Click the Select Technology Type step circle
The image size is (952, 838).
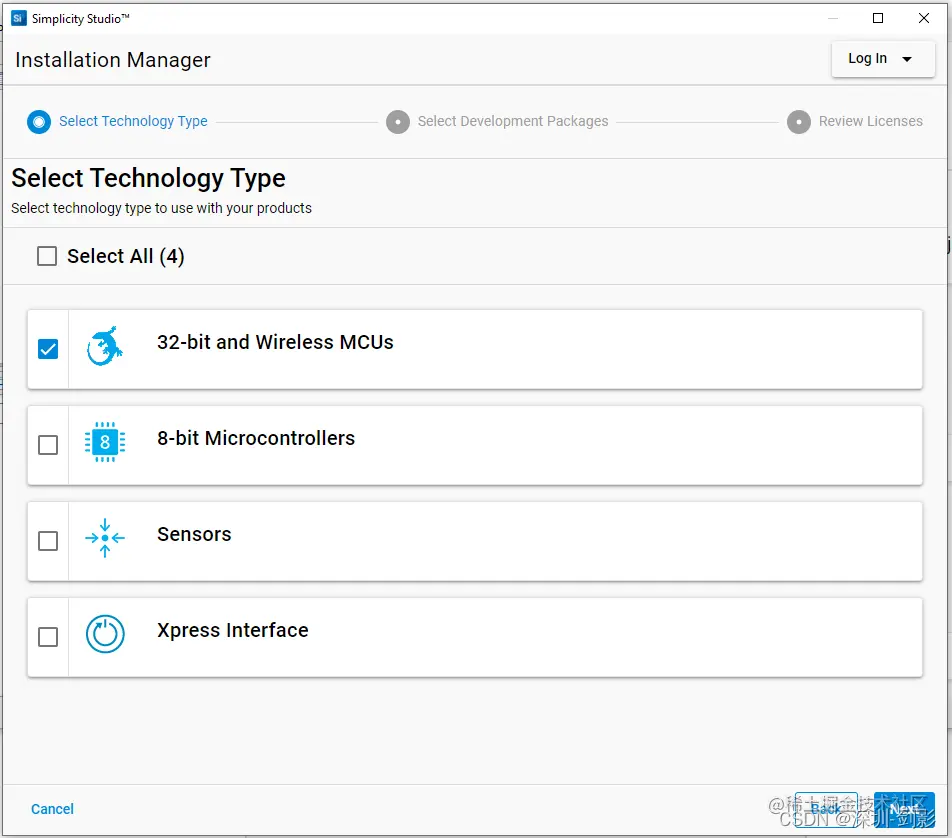(x=39, y=122)
